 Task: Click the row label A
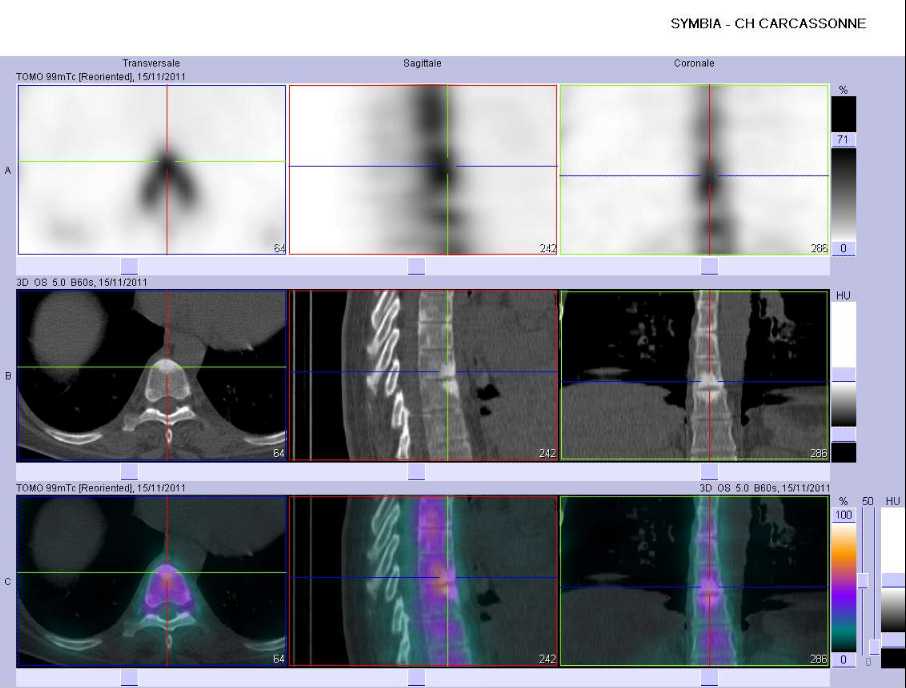pos(8,170)
